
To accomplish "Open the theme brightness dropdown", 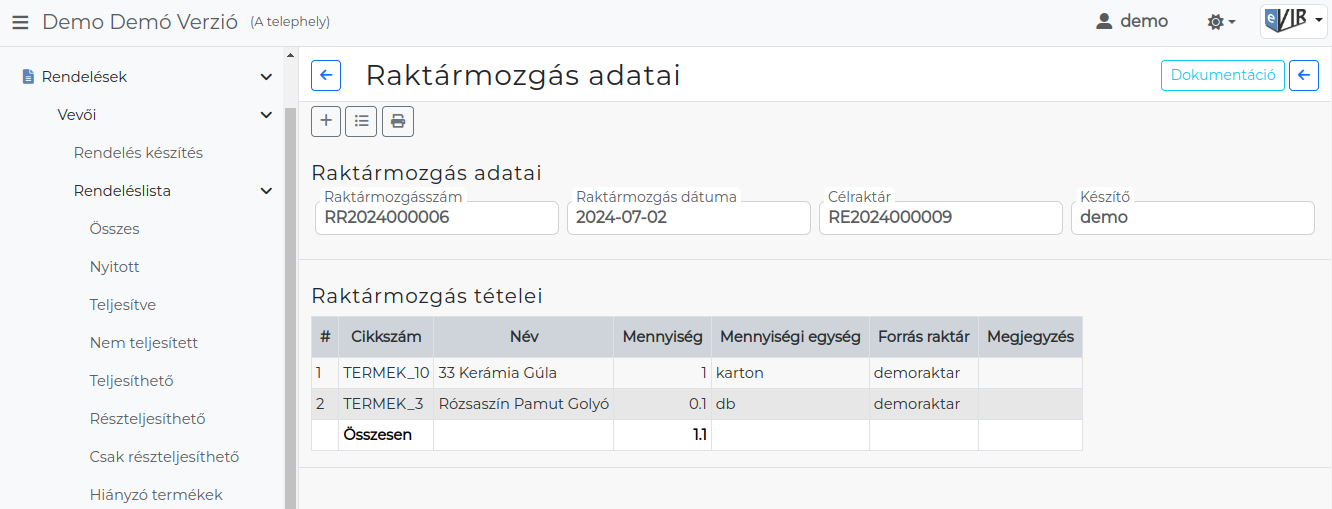I will coord(1222,21).
